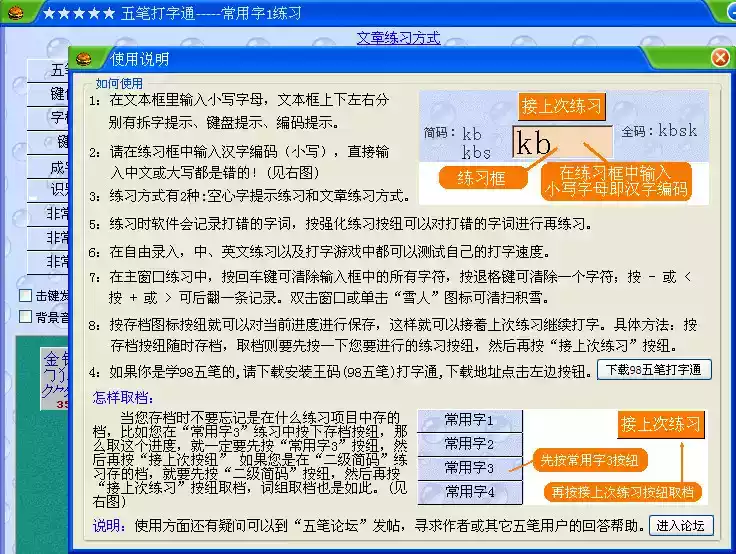Click the 下载98五笔打字通 button
Image resolution: width=736 pixels, height=554 pixels.
(654, 370)
